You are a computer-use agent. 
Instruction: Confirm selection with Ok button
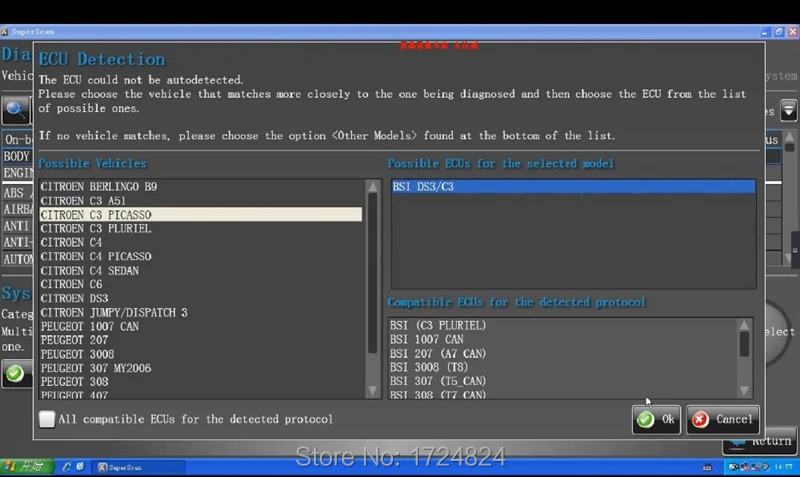click(656, 419)
